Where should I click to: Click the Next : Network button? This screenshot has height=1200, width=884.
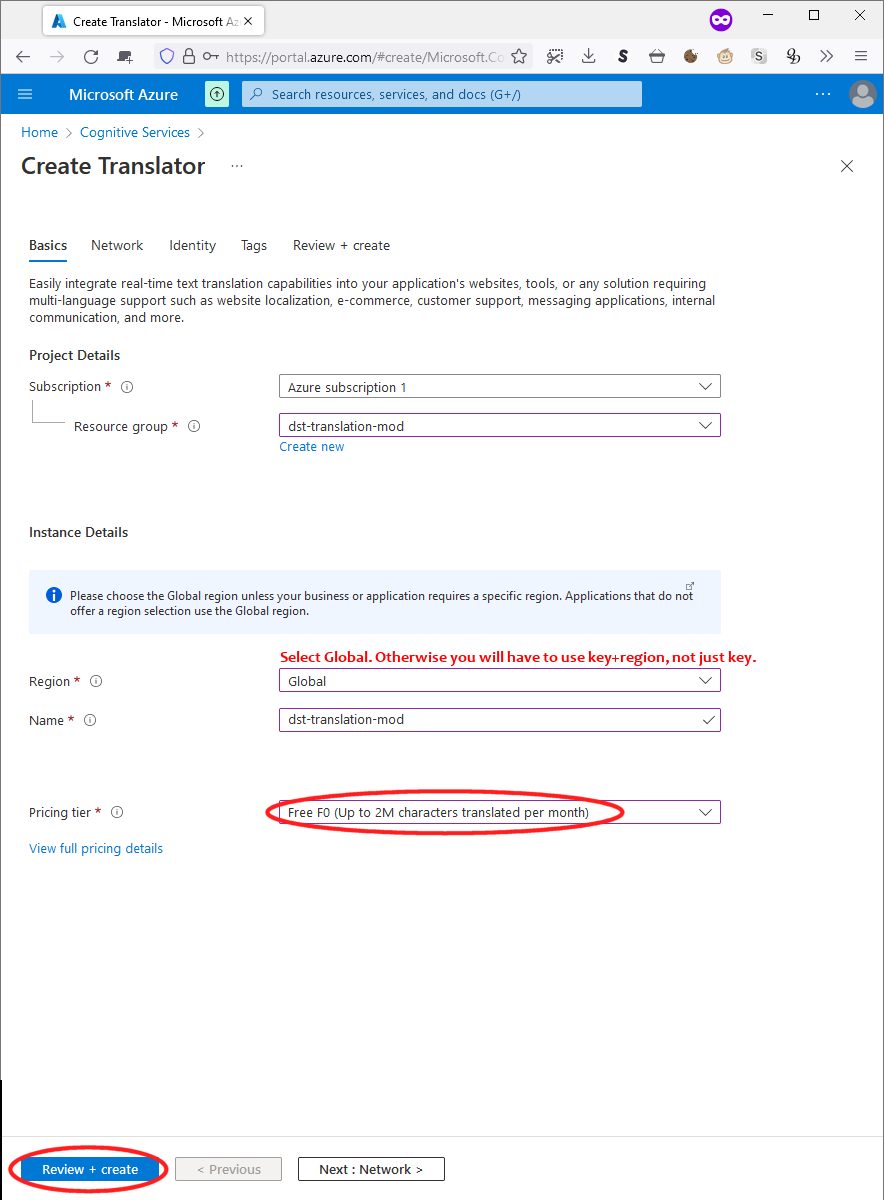click(x=371, y=1169)
